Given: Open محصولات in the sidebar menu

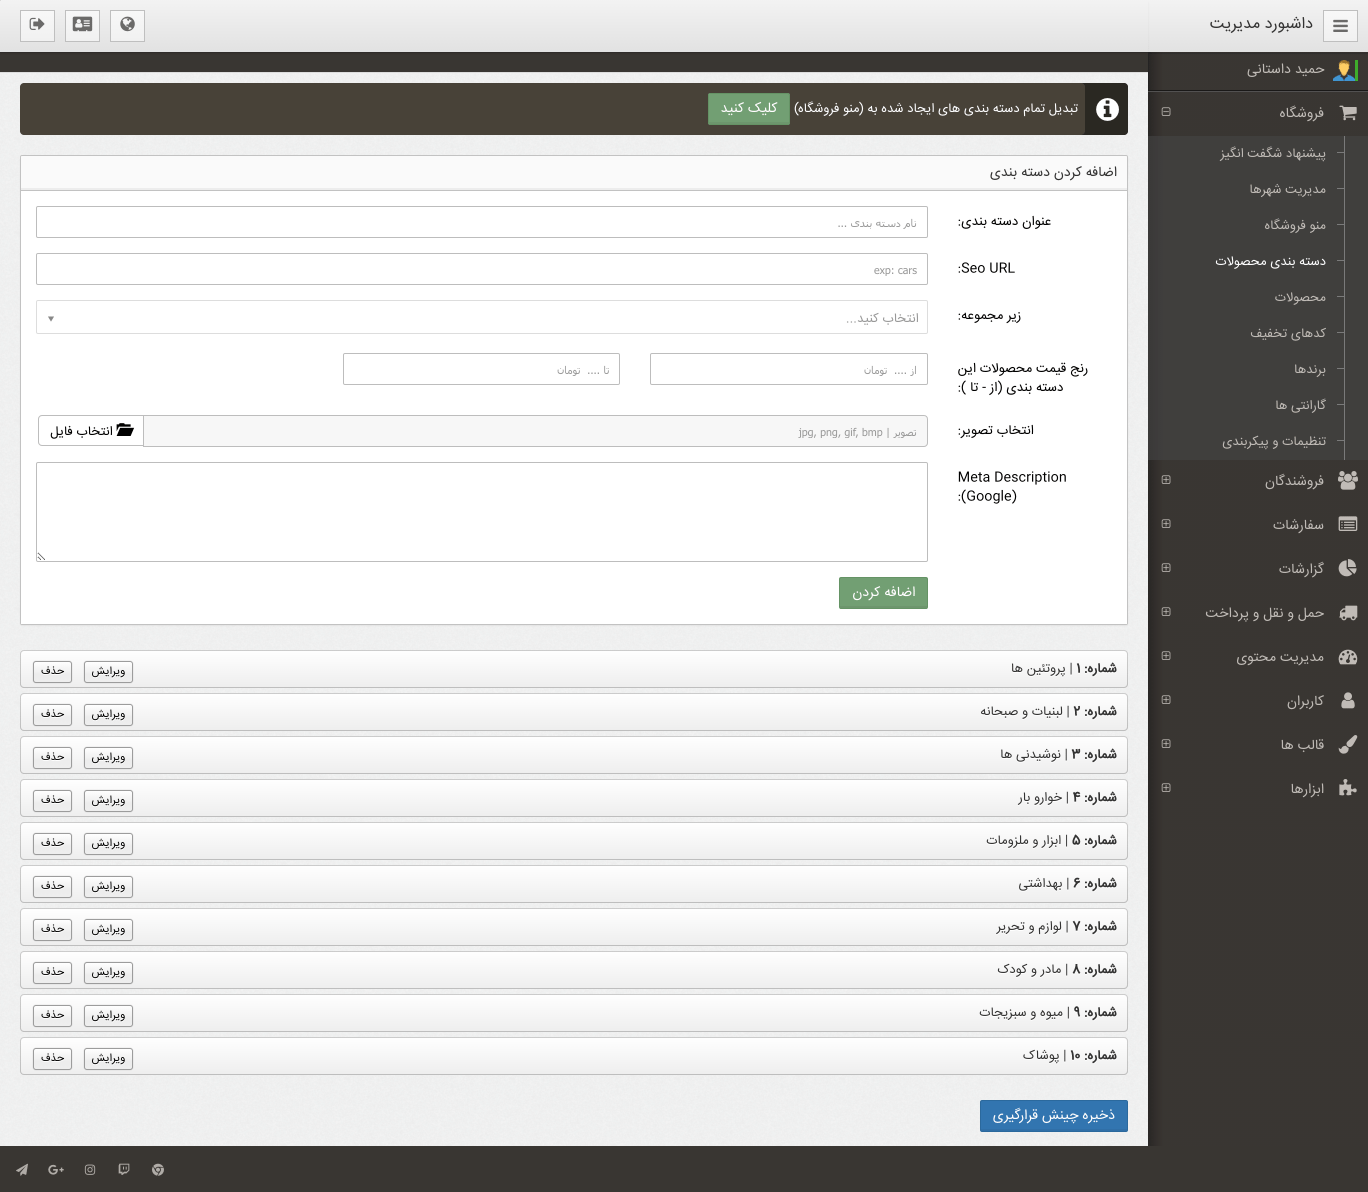Looking at the screenshot, I should click(x=1299, y=297).
